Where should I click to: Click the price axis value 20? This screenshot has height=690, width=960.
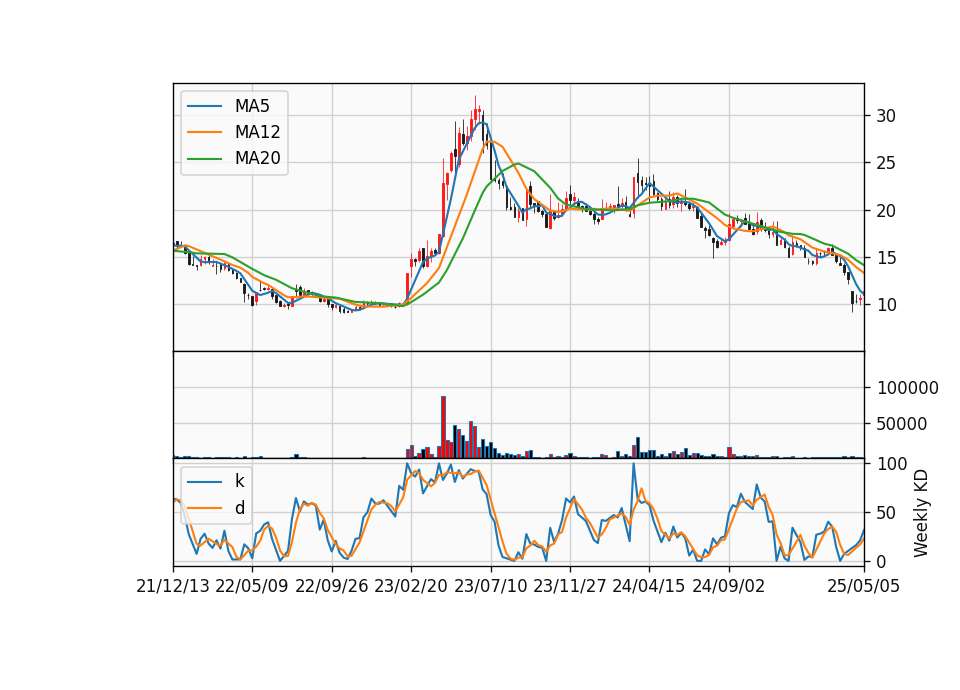coord(886,211)
